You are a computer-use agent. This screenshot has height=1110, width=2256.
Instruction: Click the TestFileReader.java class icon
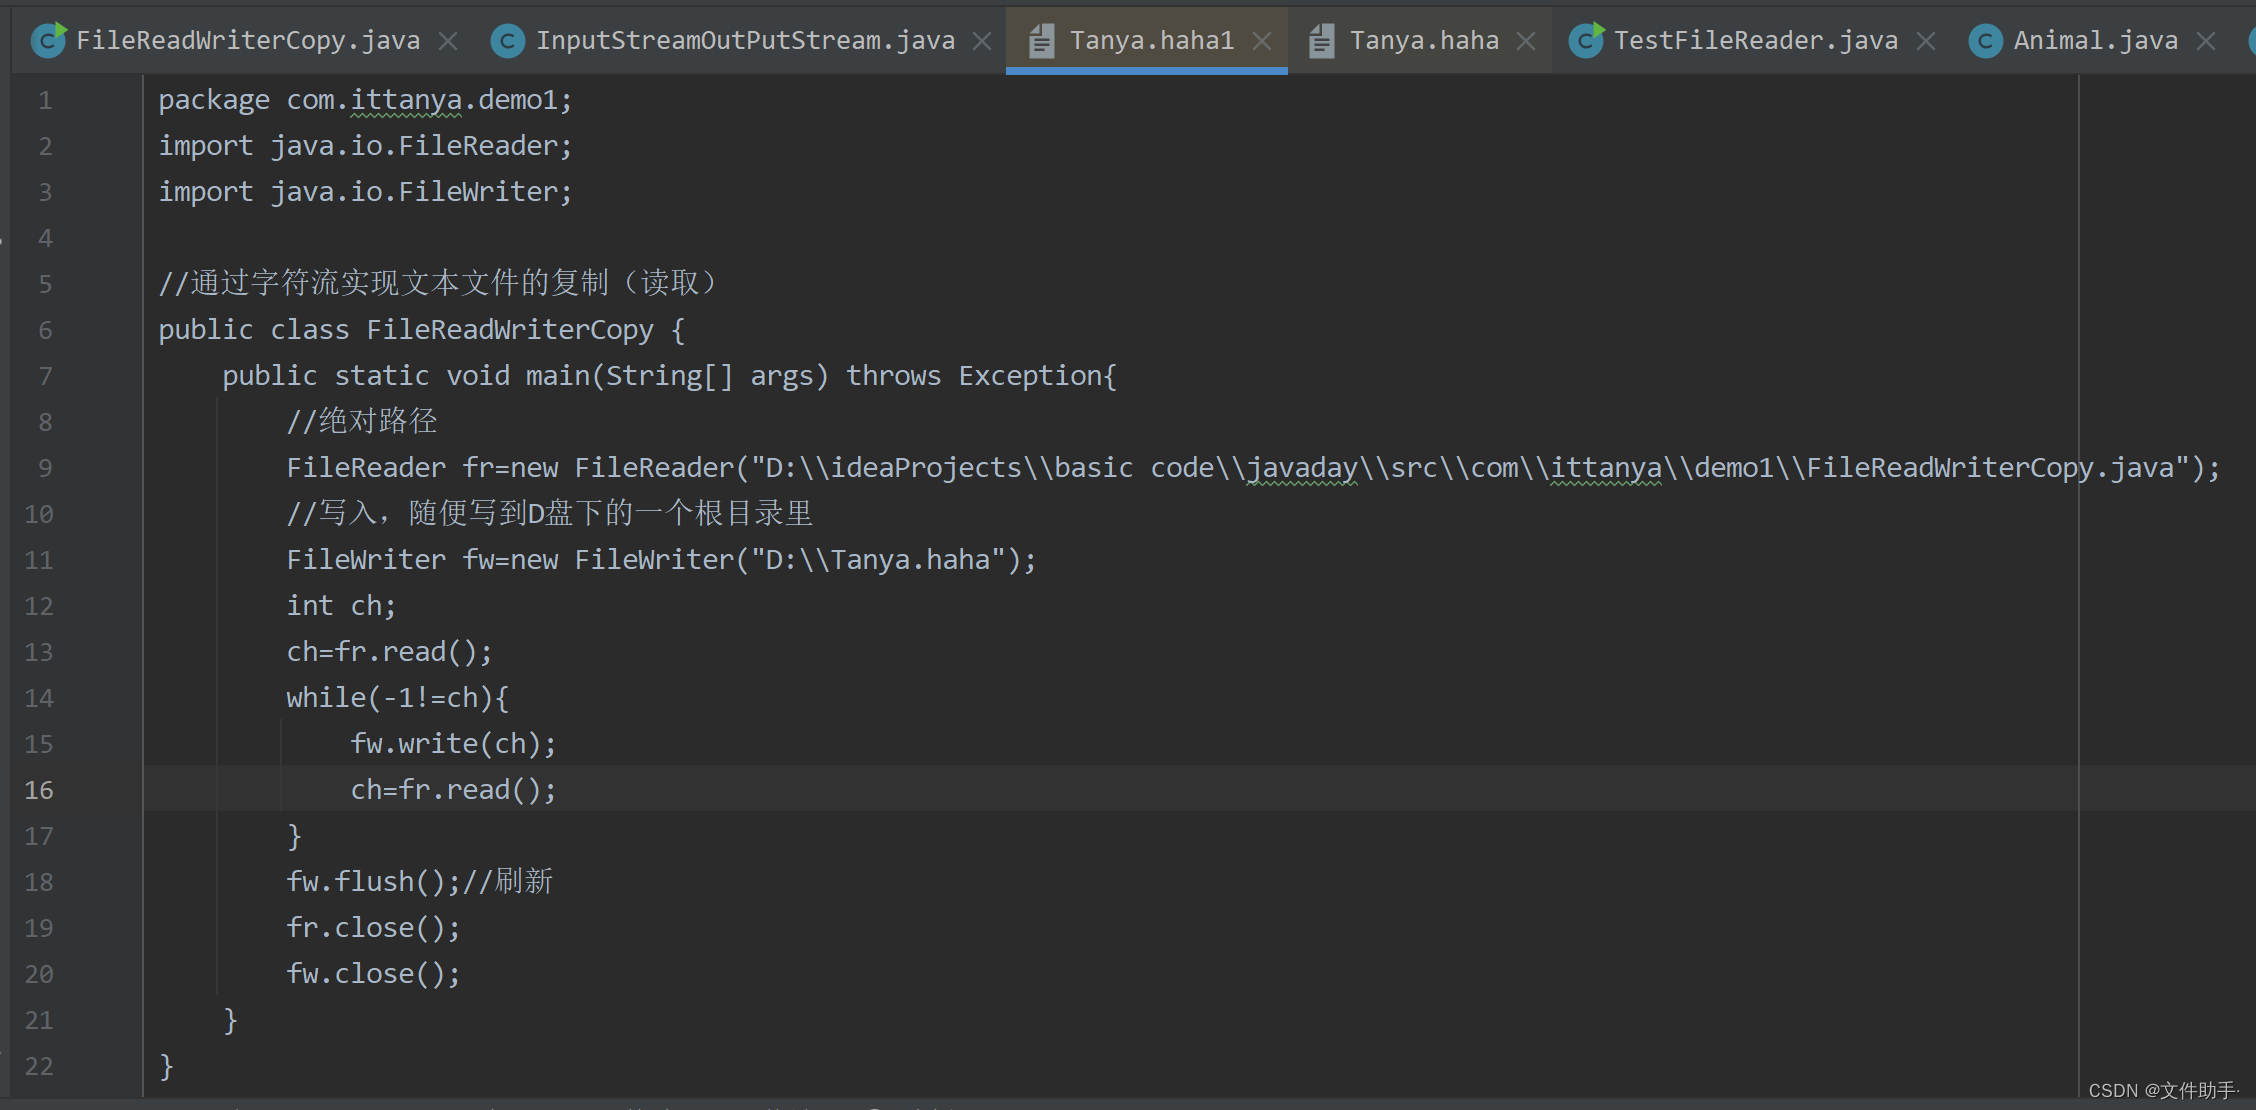[1586, 40]
